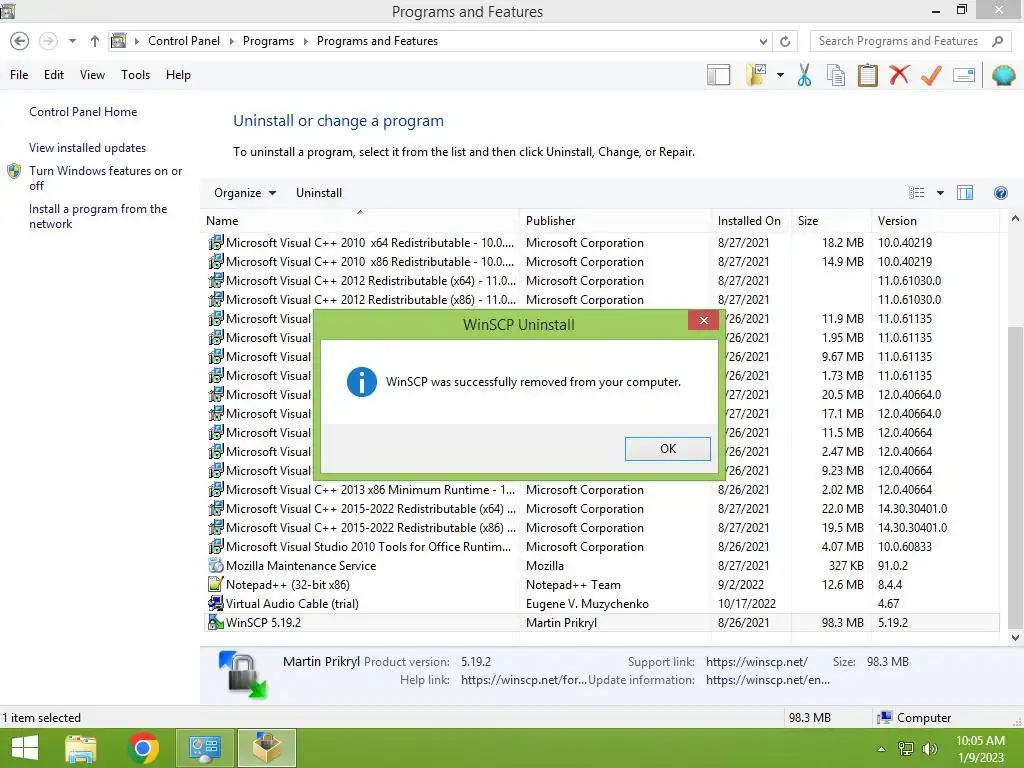Click the globe toolbar icon

point(1004,75)
